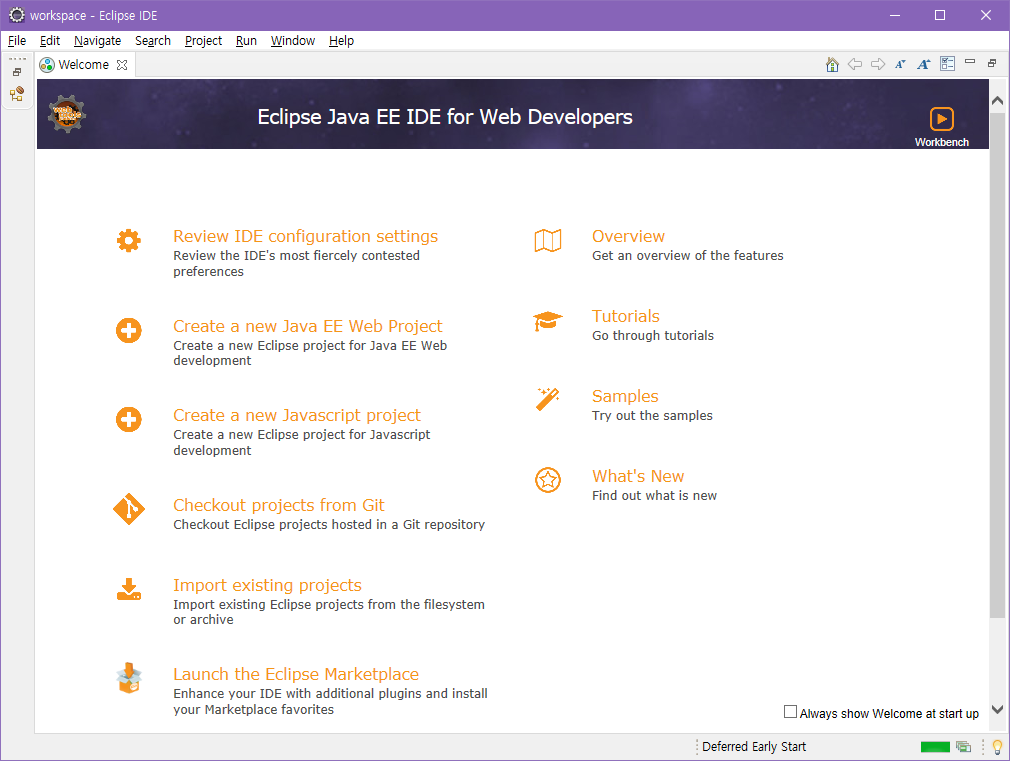Viewport: 1010px width, 761px height.
Task: Select the Welcome tab
Action: tap(83, 64)
